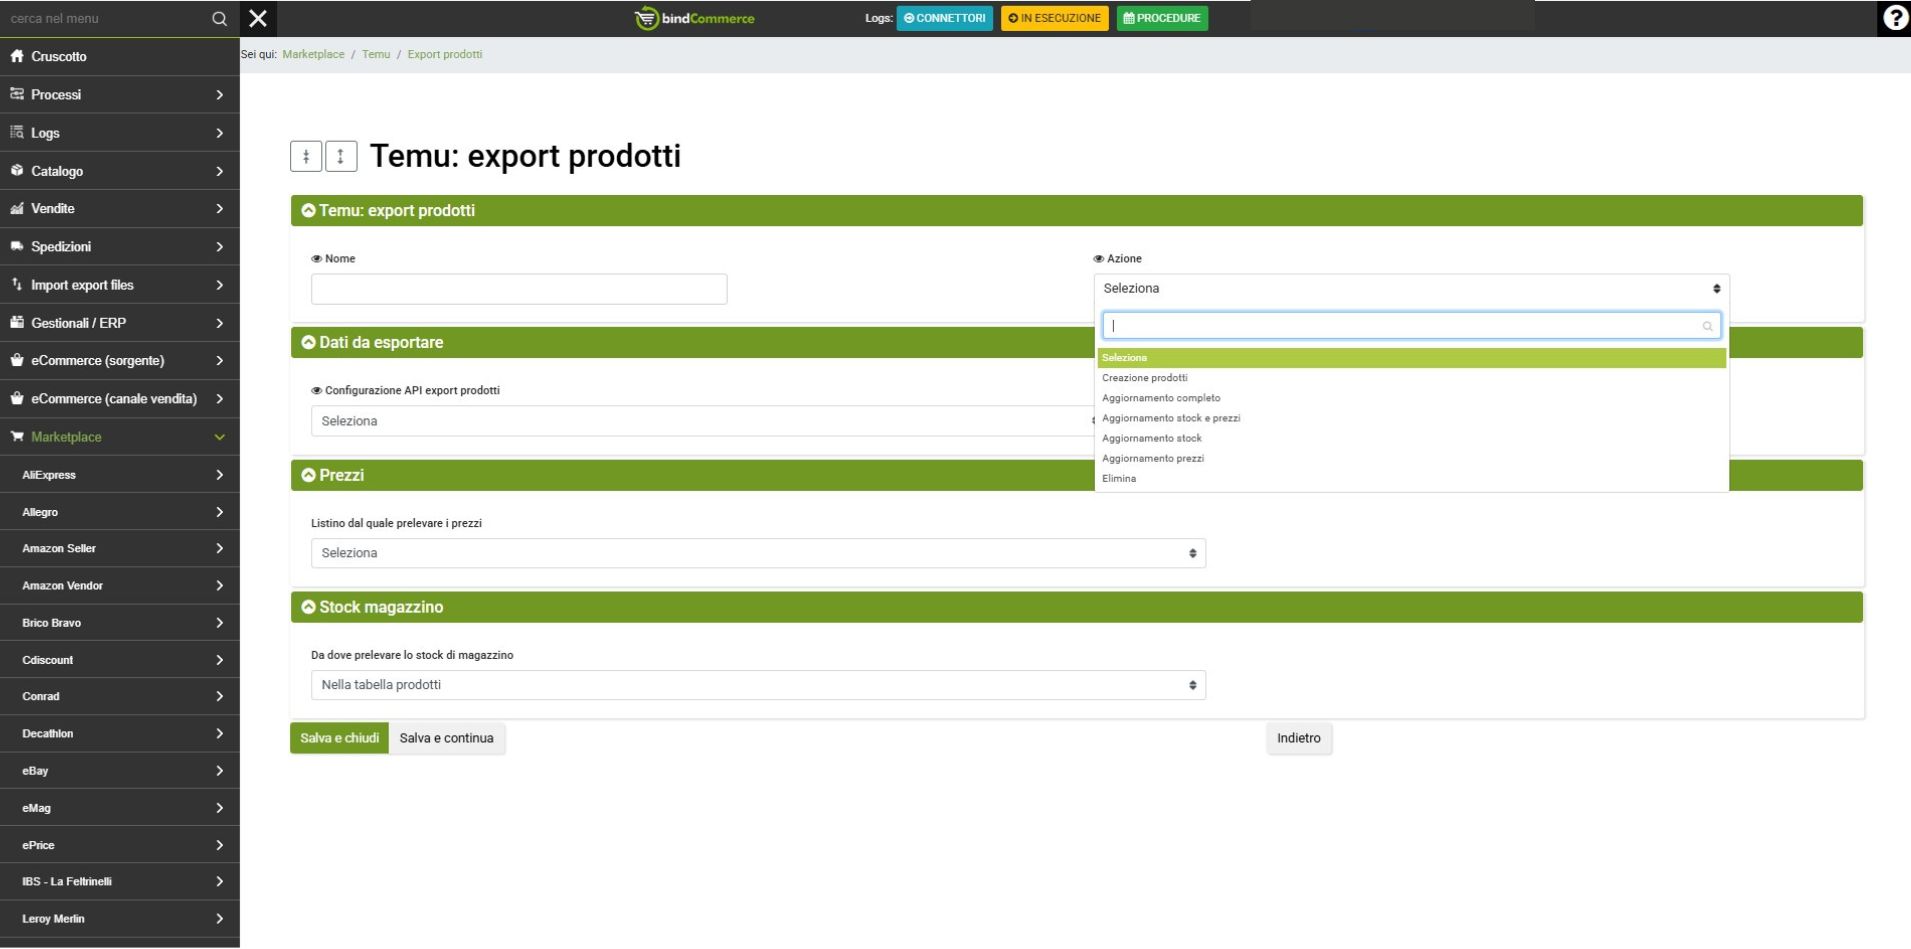Viewport: 1911px width, 949px height.
Task: Click the search magnifier icon in menu
Action: [x=219, y=19]
